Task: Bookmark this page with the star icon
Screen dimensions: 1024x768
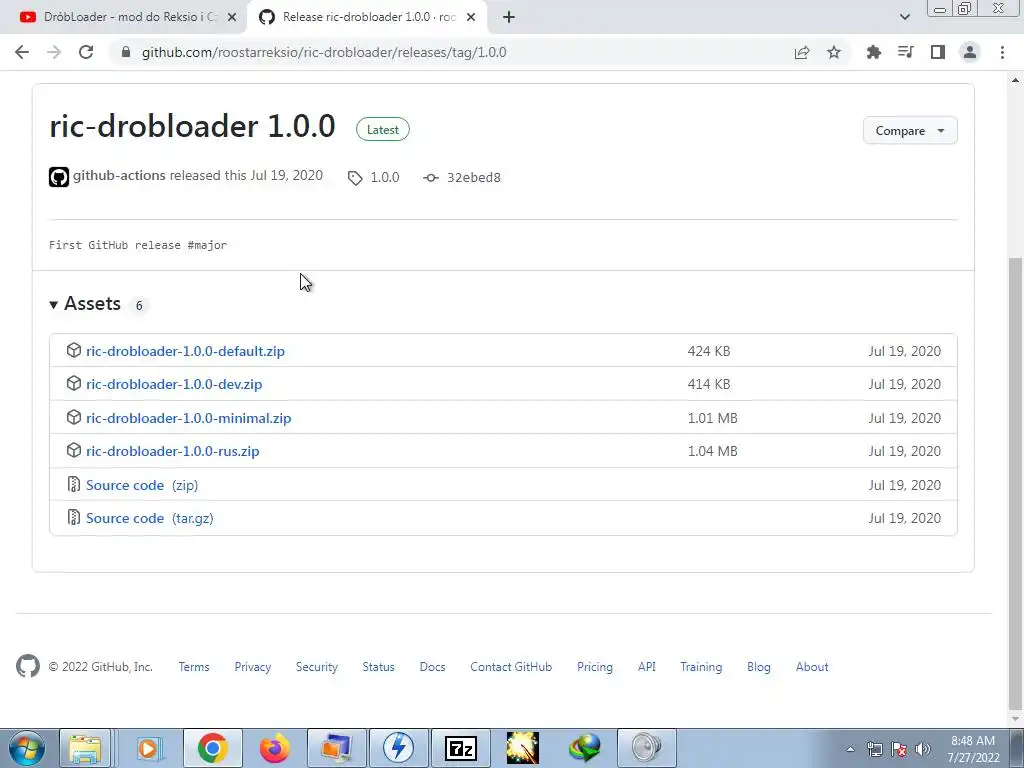Action: [x=834, y=52]
